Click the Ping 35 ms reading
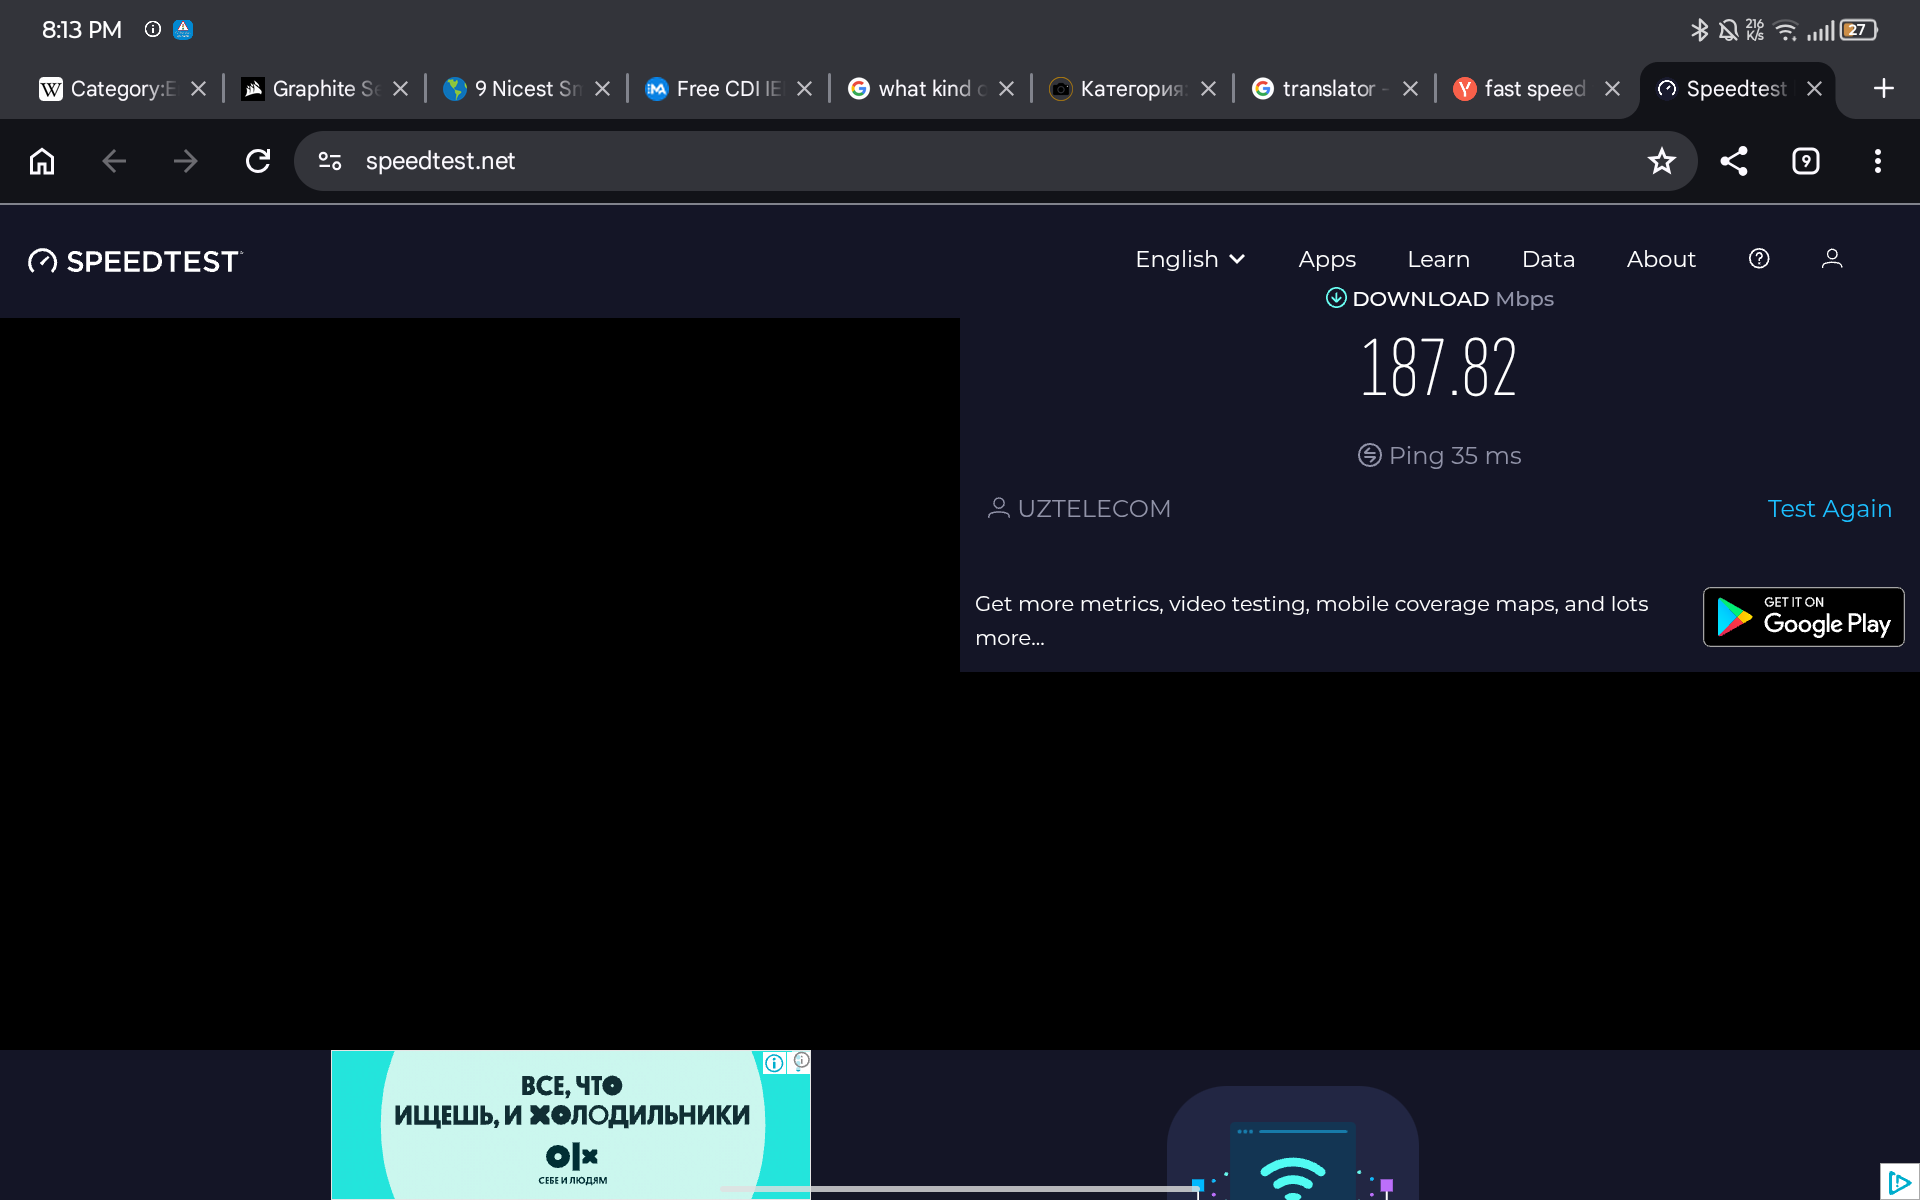Screen dimensions: 1920x1200 pyautogui.click(x=1439, y=456)
